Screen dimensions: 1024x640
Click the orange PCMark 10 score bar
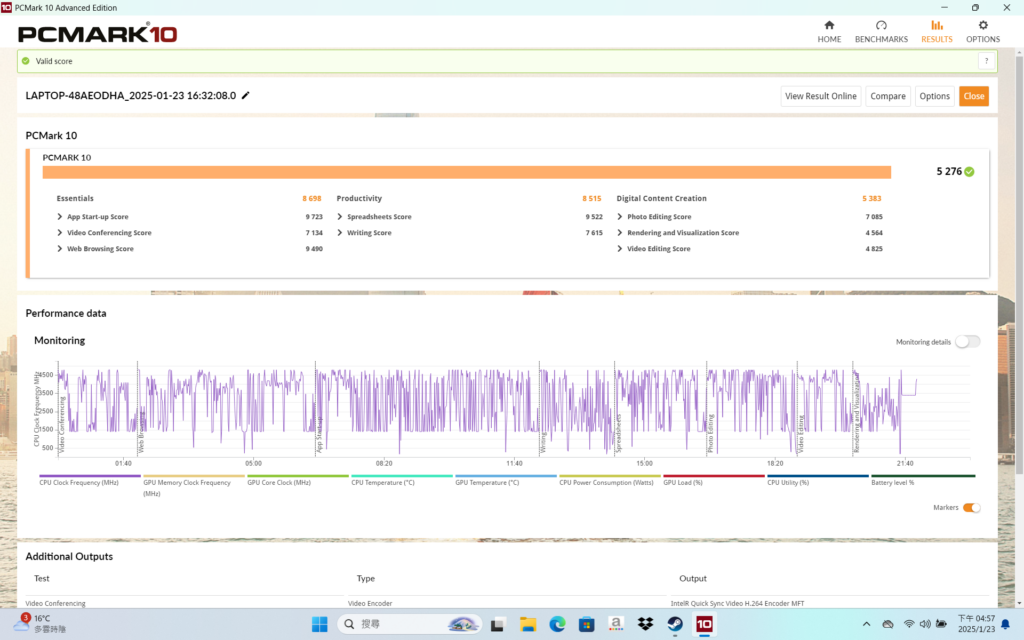click(466, 172)
